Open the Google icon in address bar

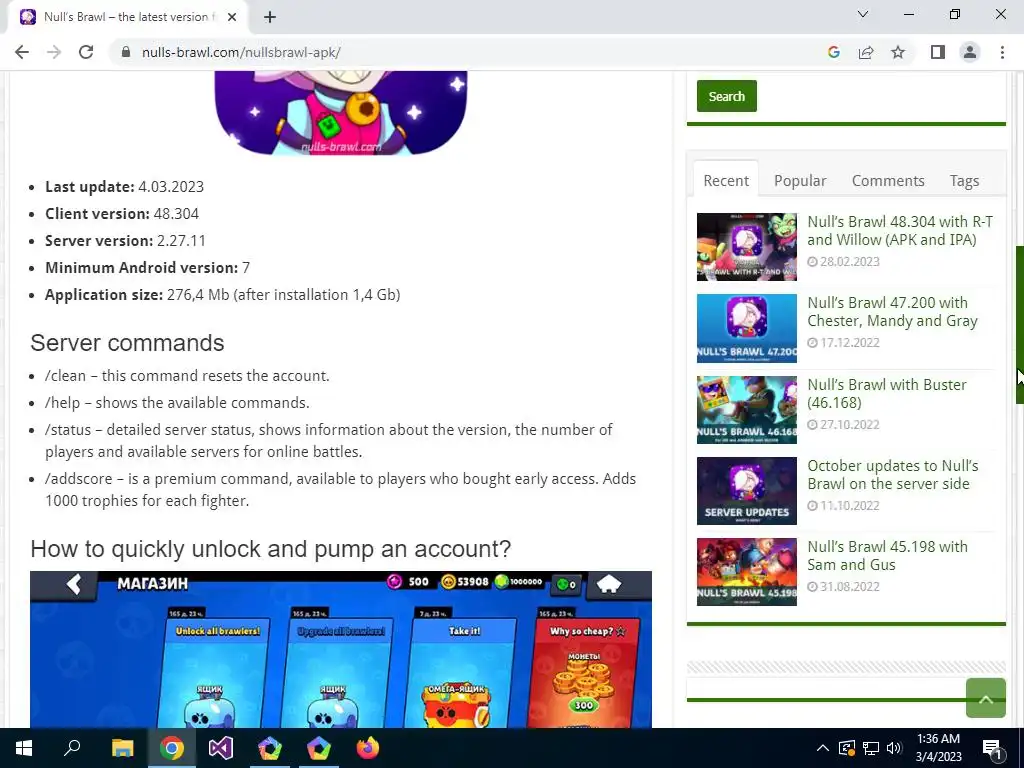833,52
